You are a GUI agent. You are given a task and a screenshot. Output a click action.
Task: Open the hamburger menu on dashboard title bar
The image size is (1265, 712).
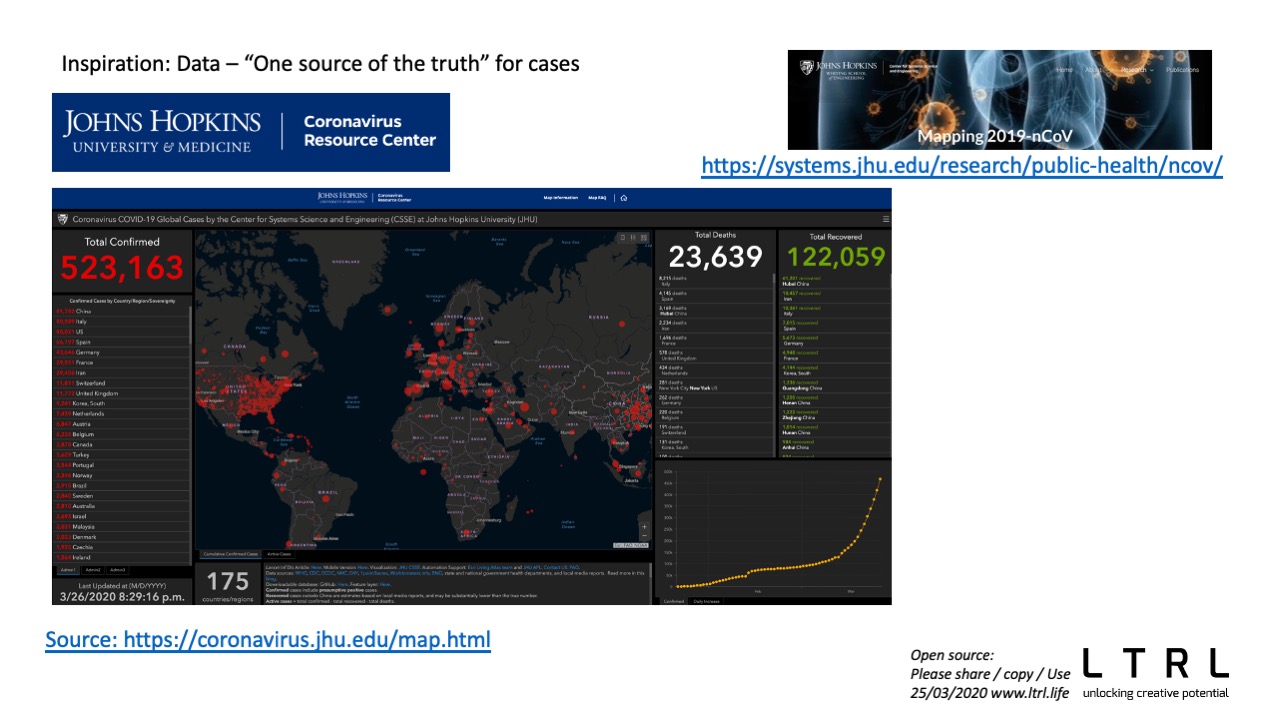[885, 219]
